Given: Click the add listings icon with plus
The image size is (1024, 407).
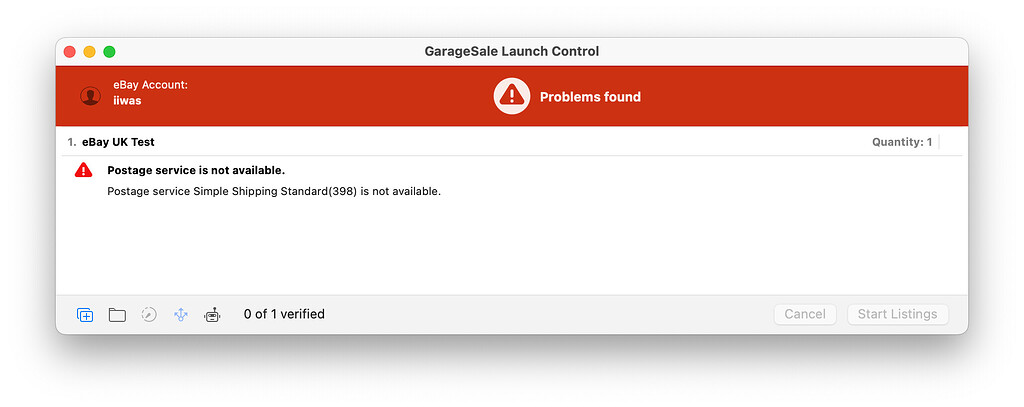Looking at the screenshot, I should tap(85, 315).
